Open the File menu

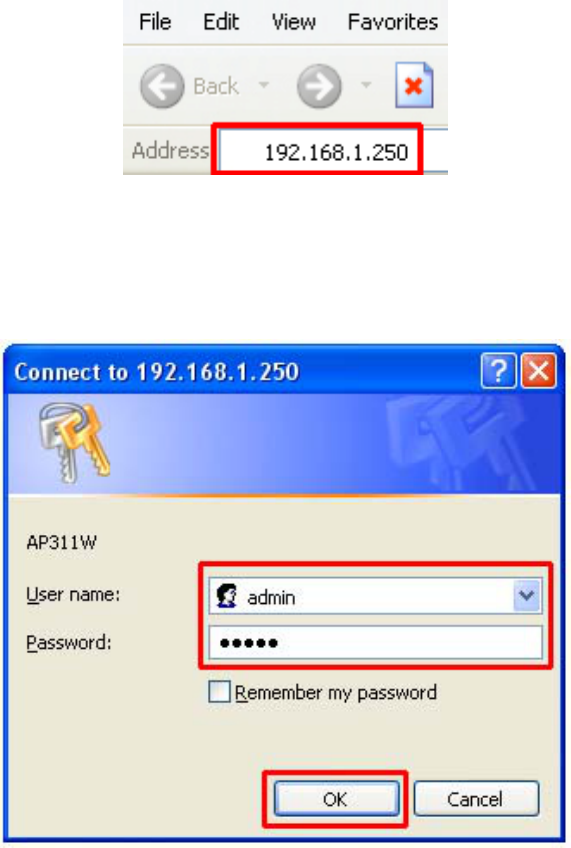(155, 22)
